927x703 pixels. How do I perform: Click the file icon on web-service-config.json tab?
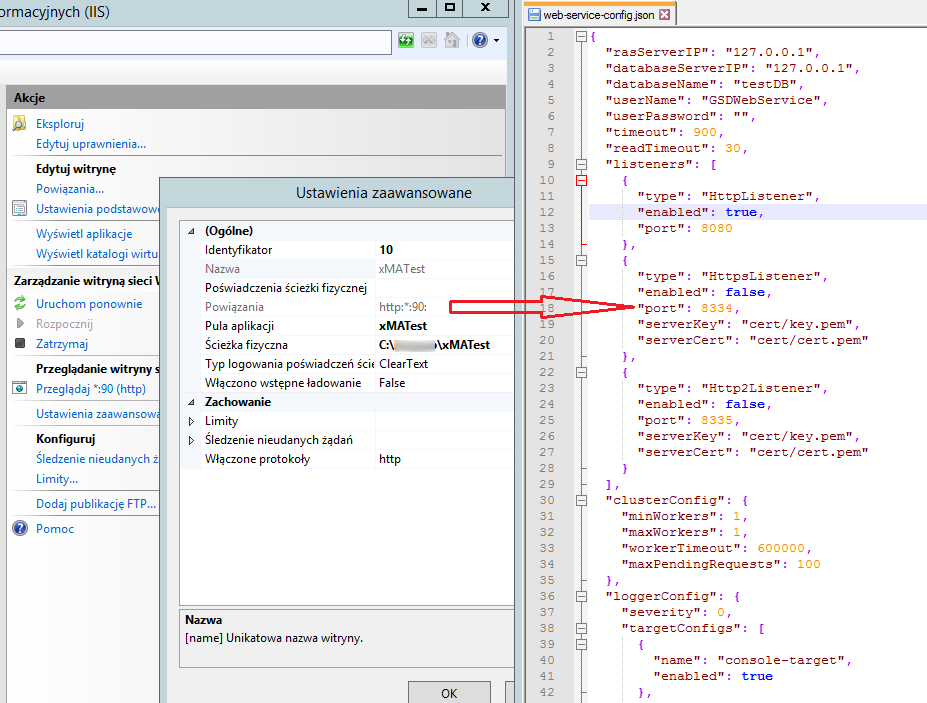pos(534,15)
